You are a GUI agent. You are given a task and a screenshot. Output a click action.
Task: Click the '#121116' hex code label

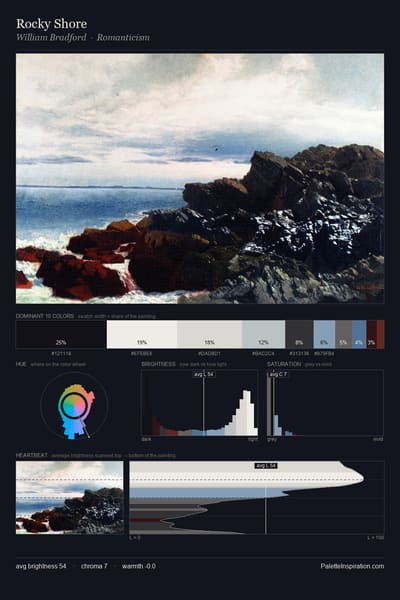point(61,354)
